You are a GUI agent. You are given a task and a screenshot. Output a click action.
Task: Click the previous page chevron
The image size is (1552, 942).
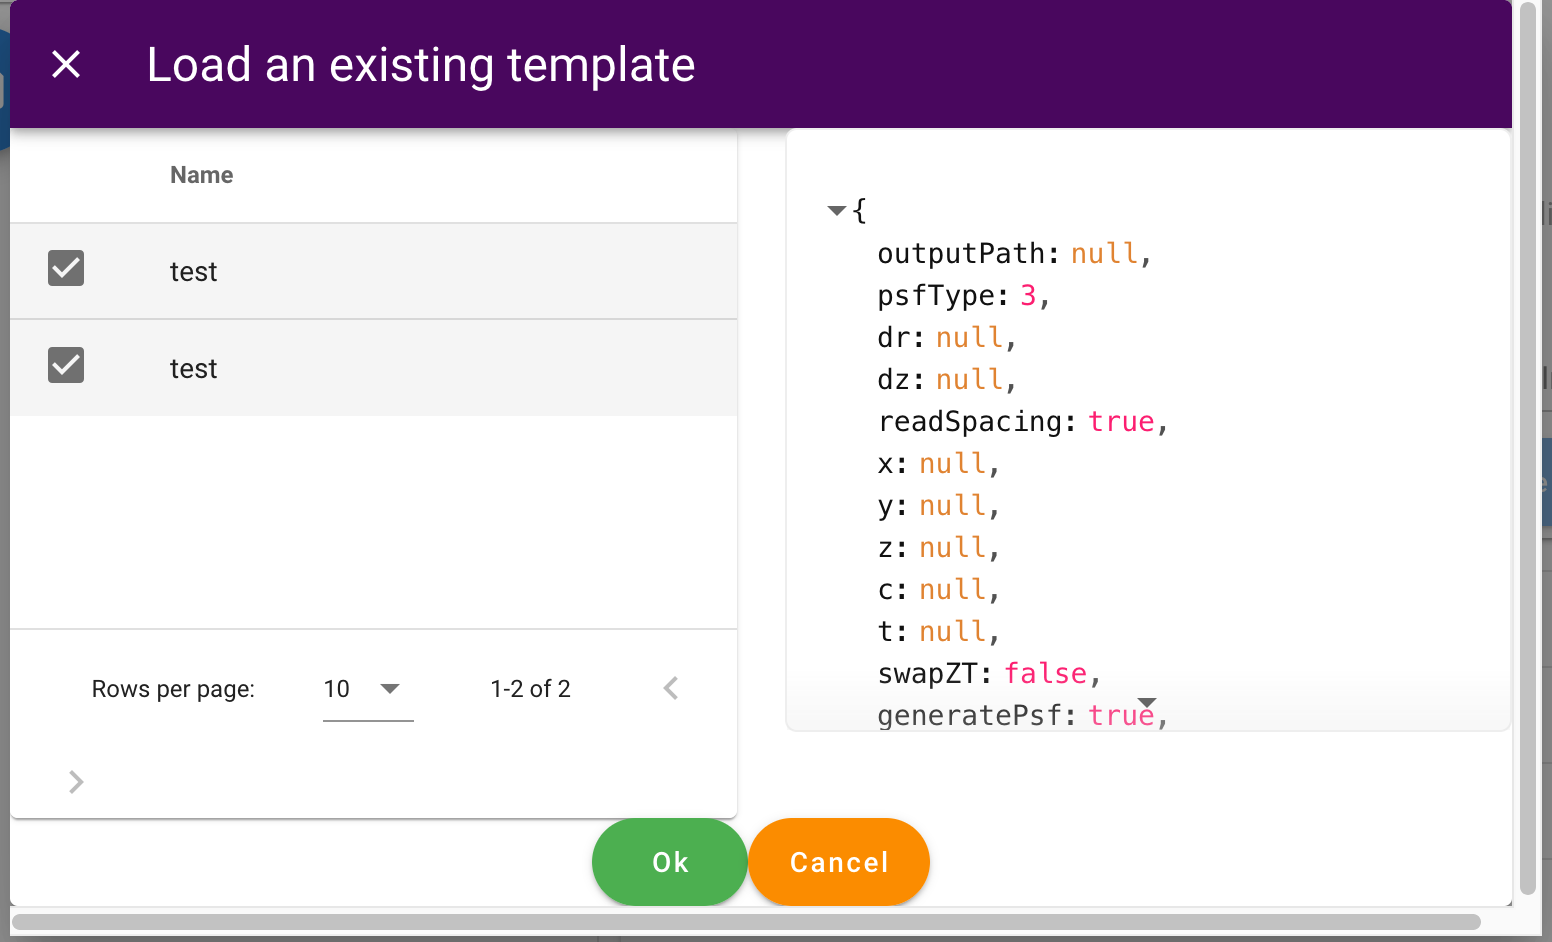(671, 688)
